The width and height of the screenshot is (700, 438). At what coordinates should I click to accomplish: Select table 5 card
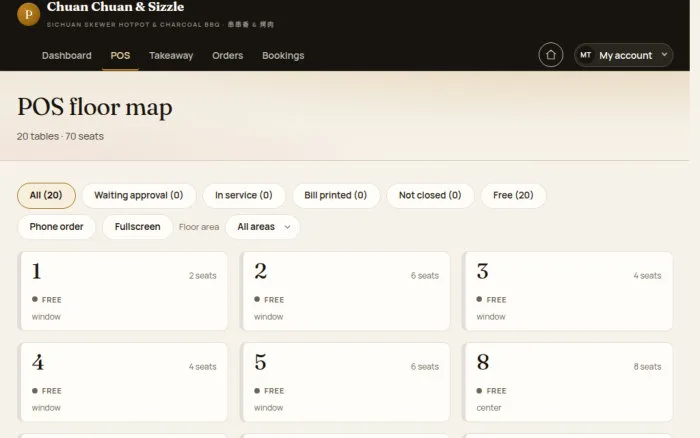(345, 382)
